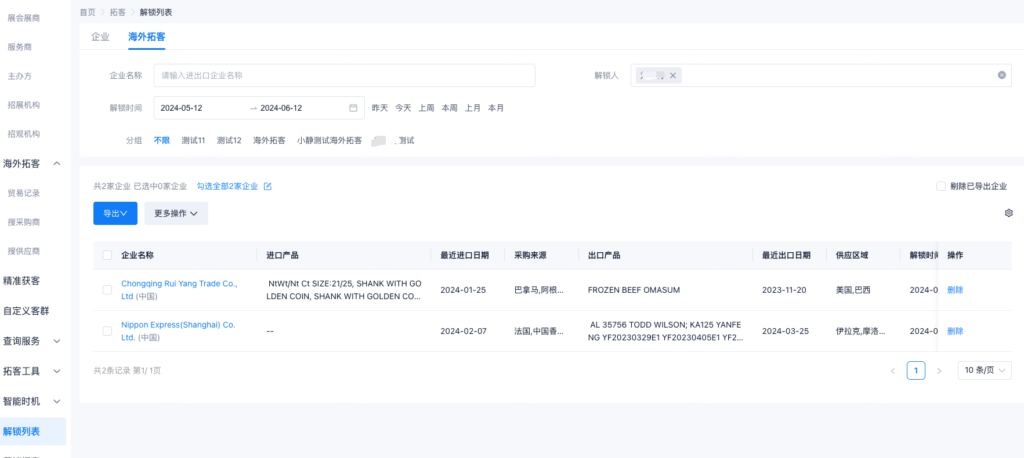Viewport: 1024px width, 458px height.
Task: Click the 企业名称 search input field
Action: coord(345,75)
